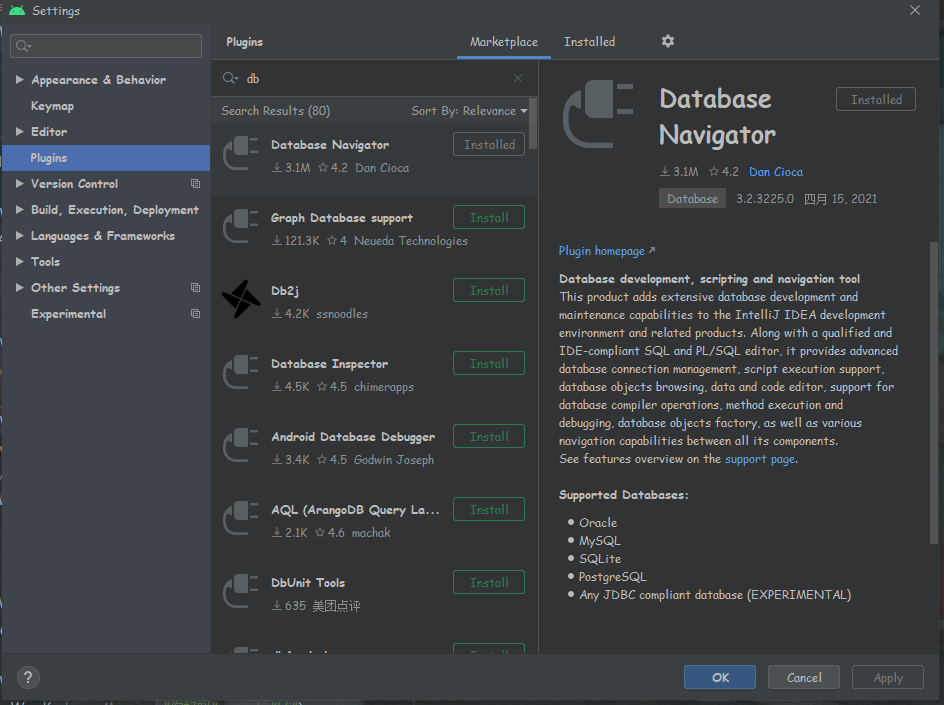Select 'DbUnit Tools' result name
944x705 pixels.
(x=308, y=582)
